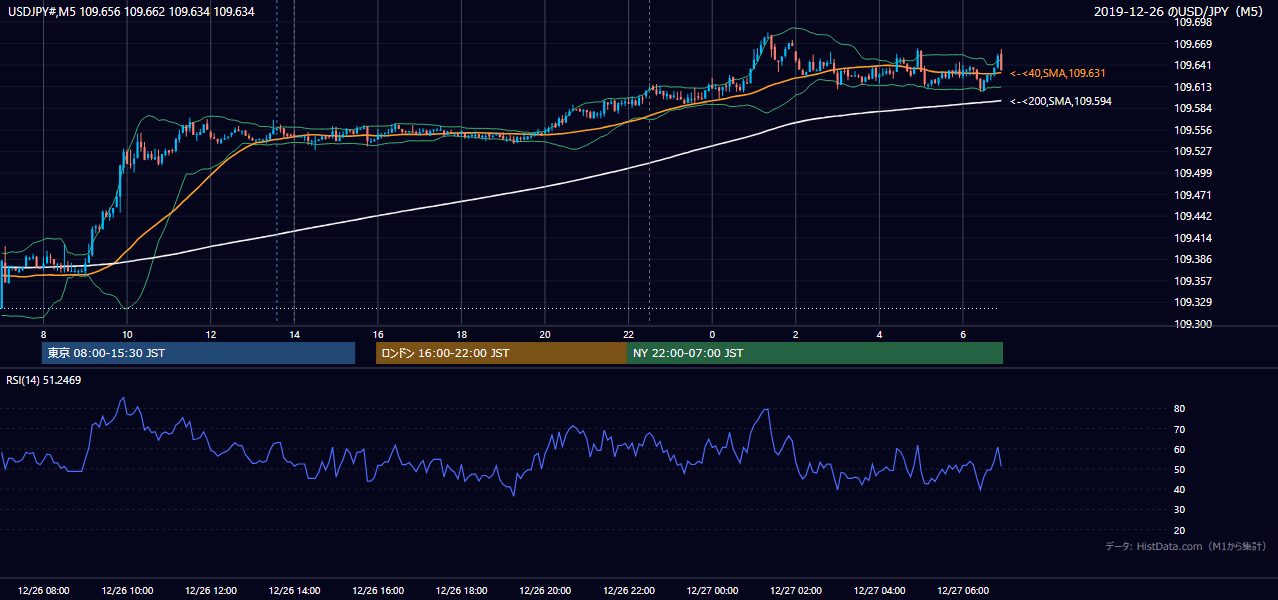Click RSI scale value 50
Screen dimensions: 1278x600
point(1179,469)
